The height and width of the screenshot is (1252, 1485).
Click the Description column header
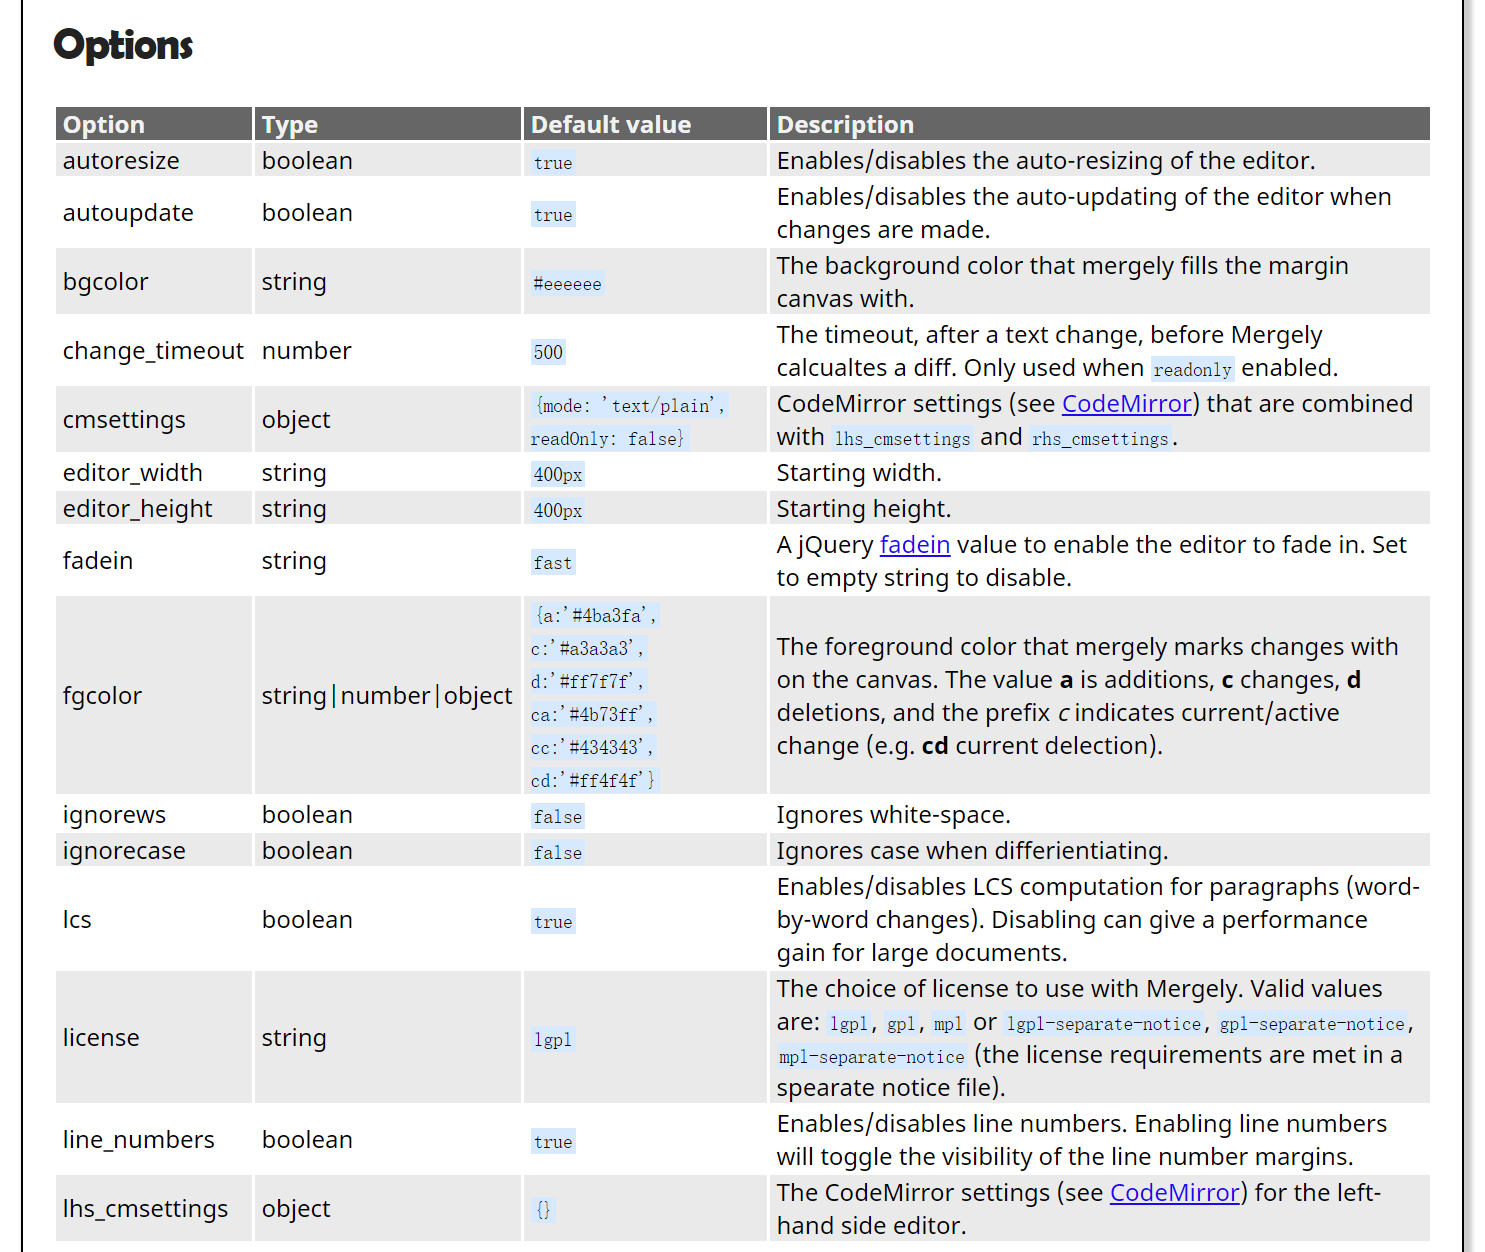tap(845, 125)
